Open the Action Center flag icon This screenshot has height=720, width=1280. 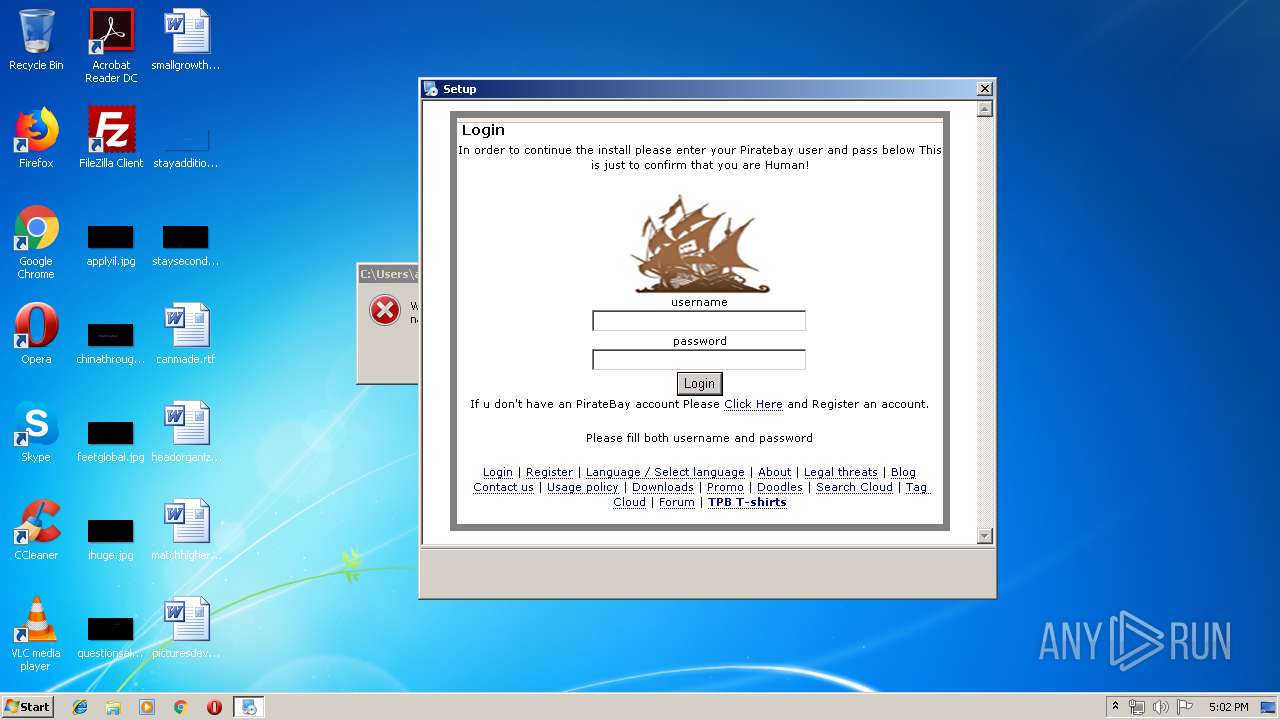(1185, 707)
